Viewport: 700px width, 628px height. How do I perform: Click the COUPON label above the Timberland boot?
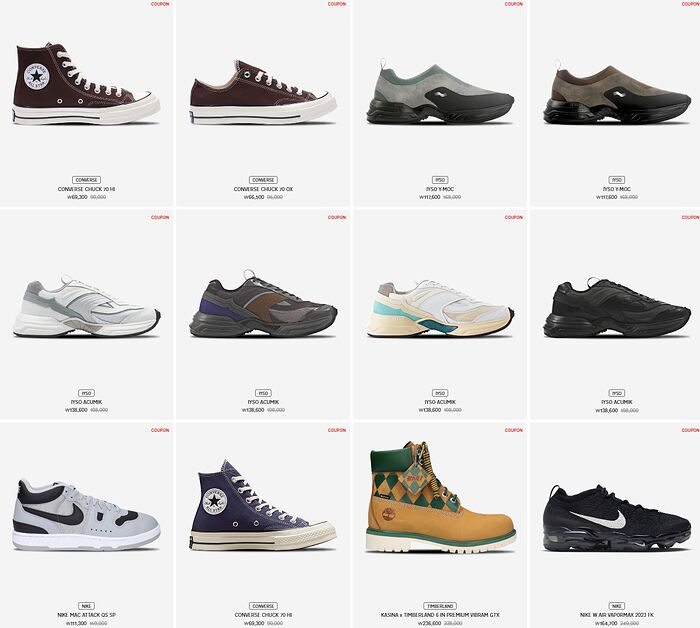(x=513, y=430)
